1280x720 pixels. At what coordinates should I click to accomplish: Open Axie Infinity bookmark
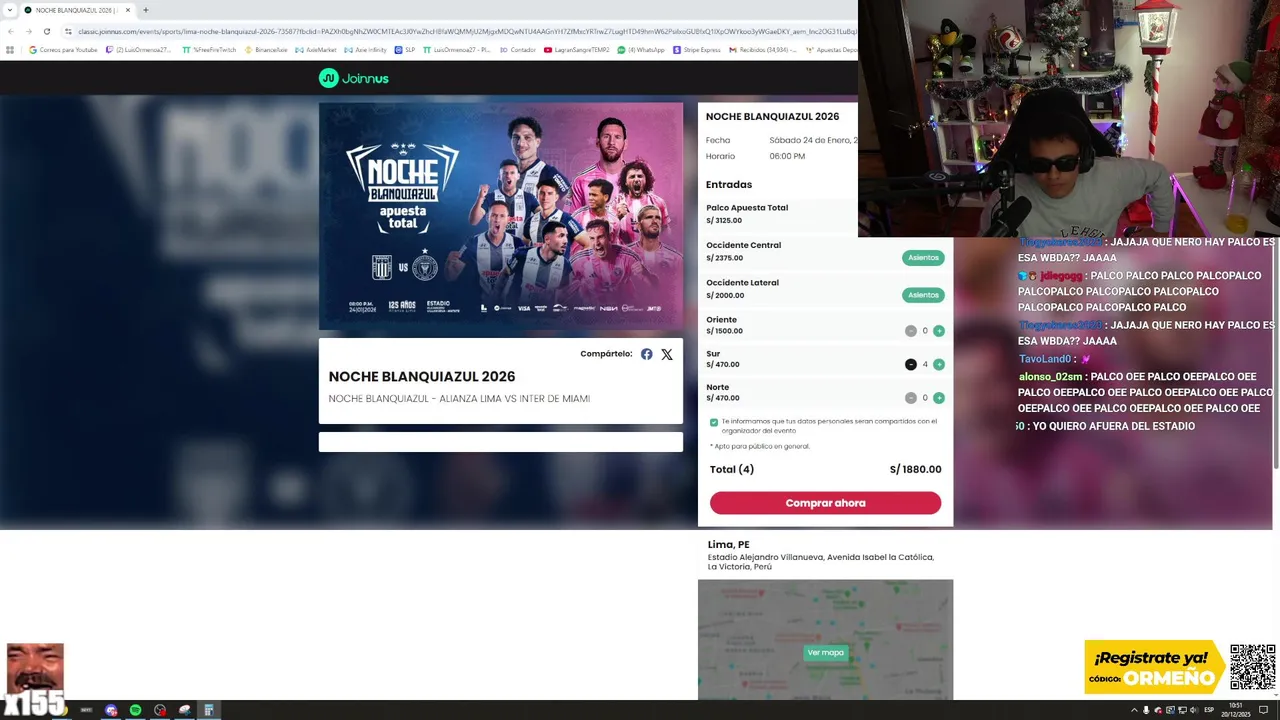[365, 49]
